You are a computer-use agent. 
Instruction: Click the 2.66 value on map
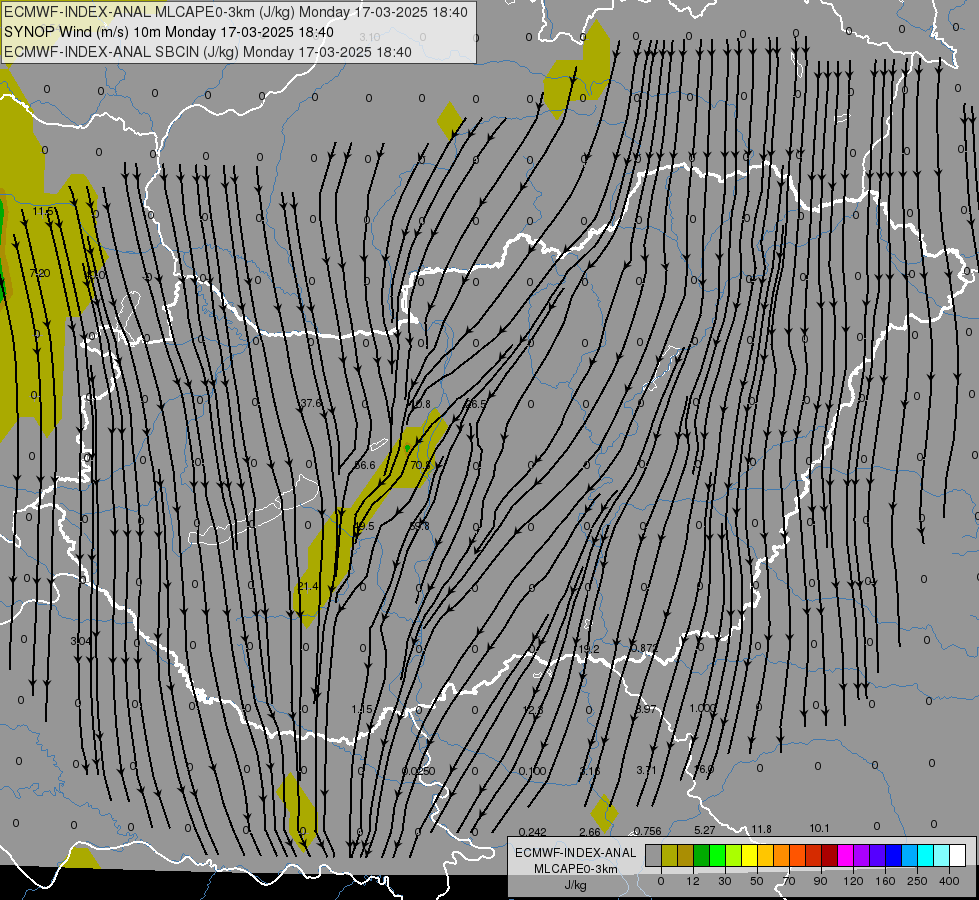click(589, 832)
